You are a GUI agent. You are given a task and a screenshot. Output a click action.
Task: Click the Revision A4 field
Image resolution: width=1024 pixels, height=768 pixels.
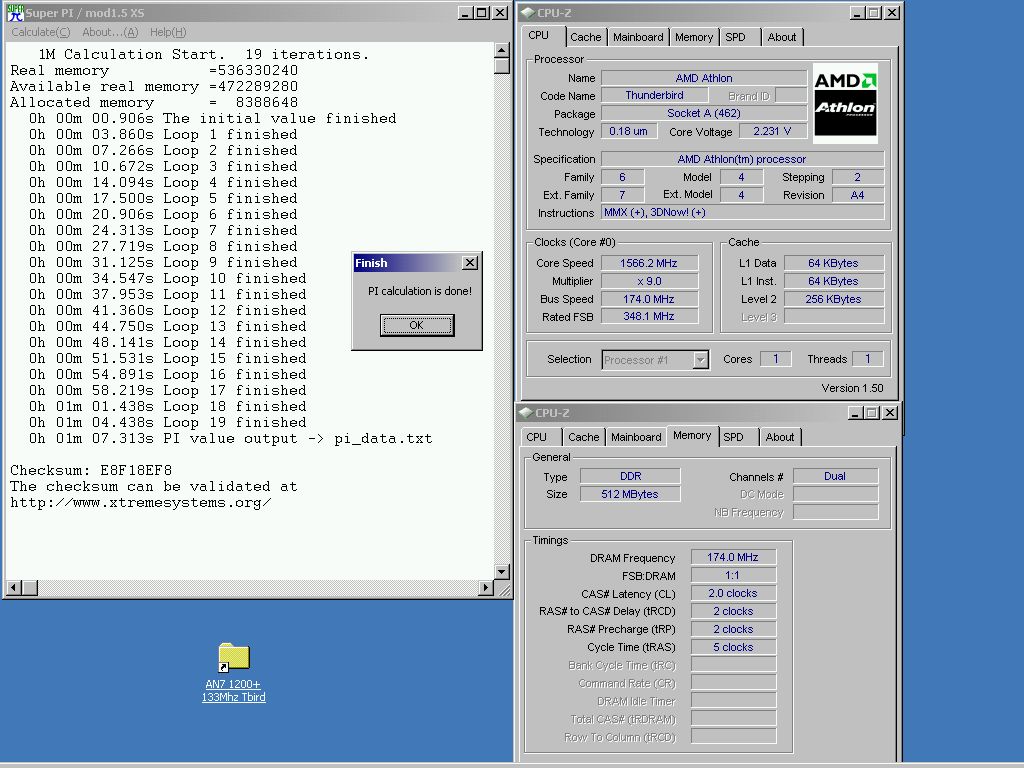[858, 195]
